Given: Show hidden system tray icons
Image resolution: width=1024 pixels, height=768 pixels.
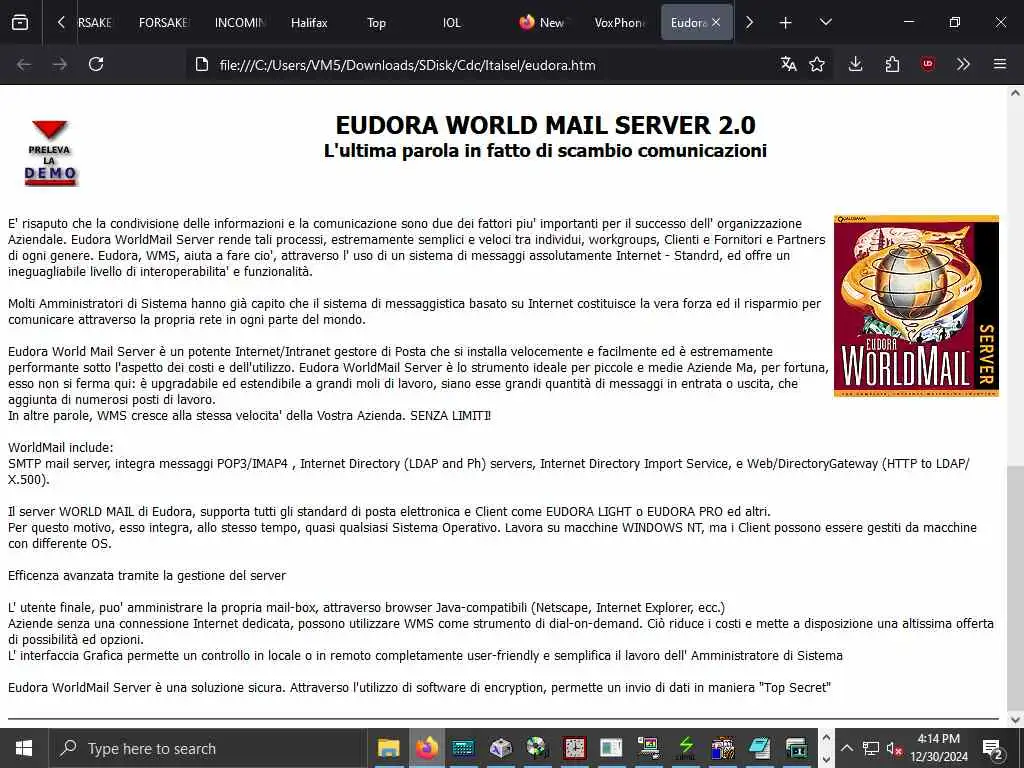Looking at the screenshot, I should (x=846, y=748).
